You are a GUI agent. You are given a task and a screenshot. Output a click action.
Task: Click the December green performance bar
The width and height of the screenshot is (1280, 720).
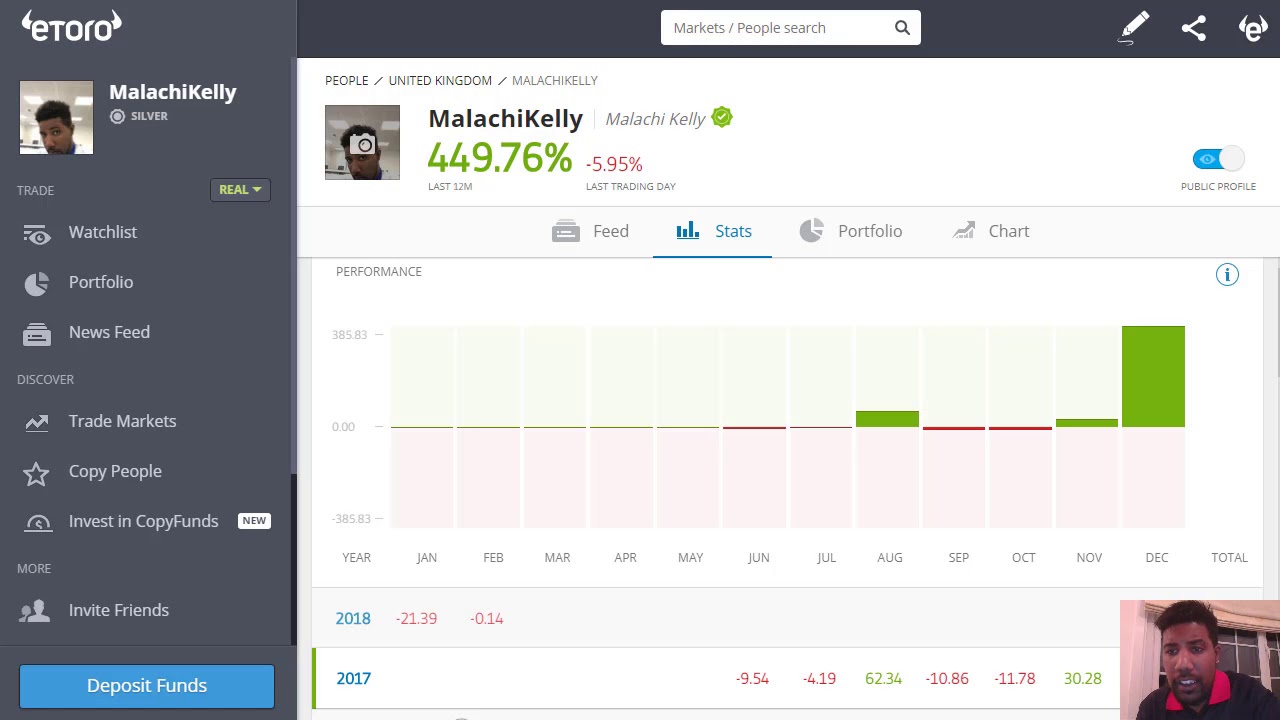coord(1153,376)
